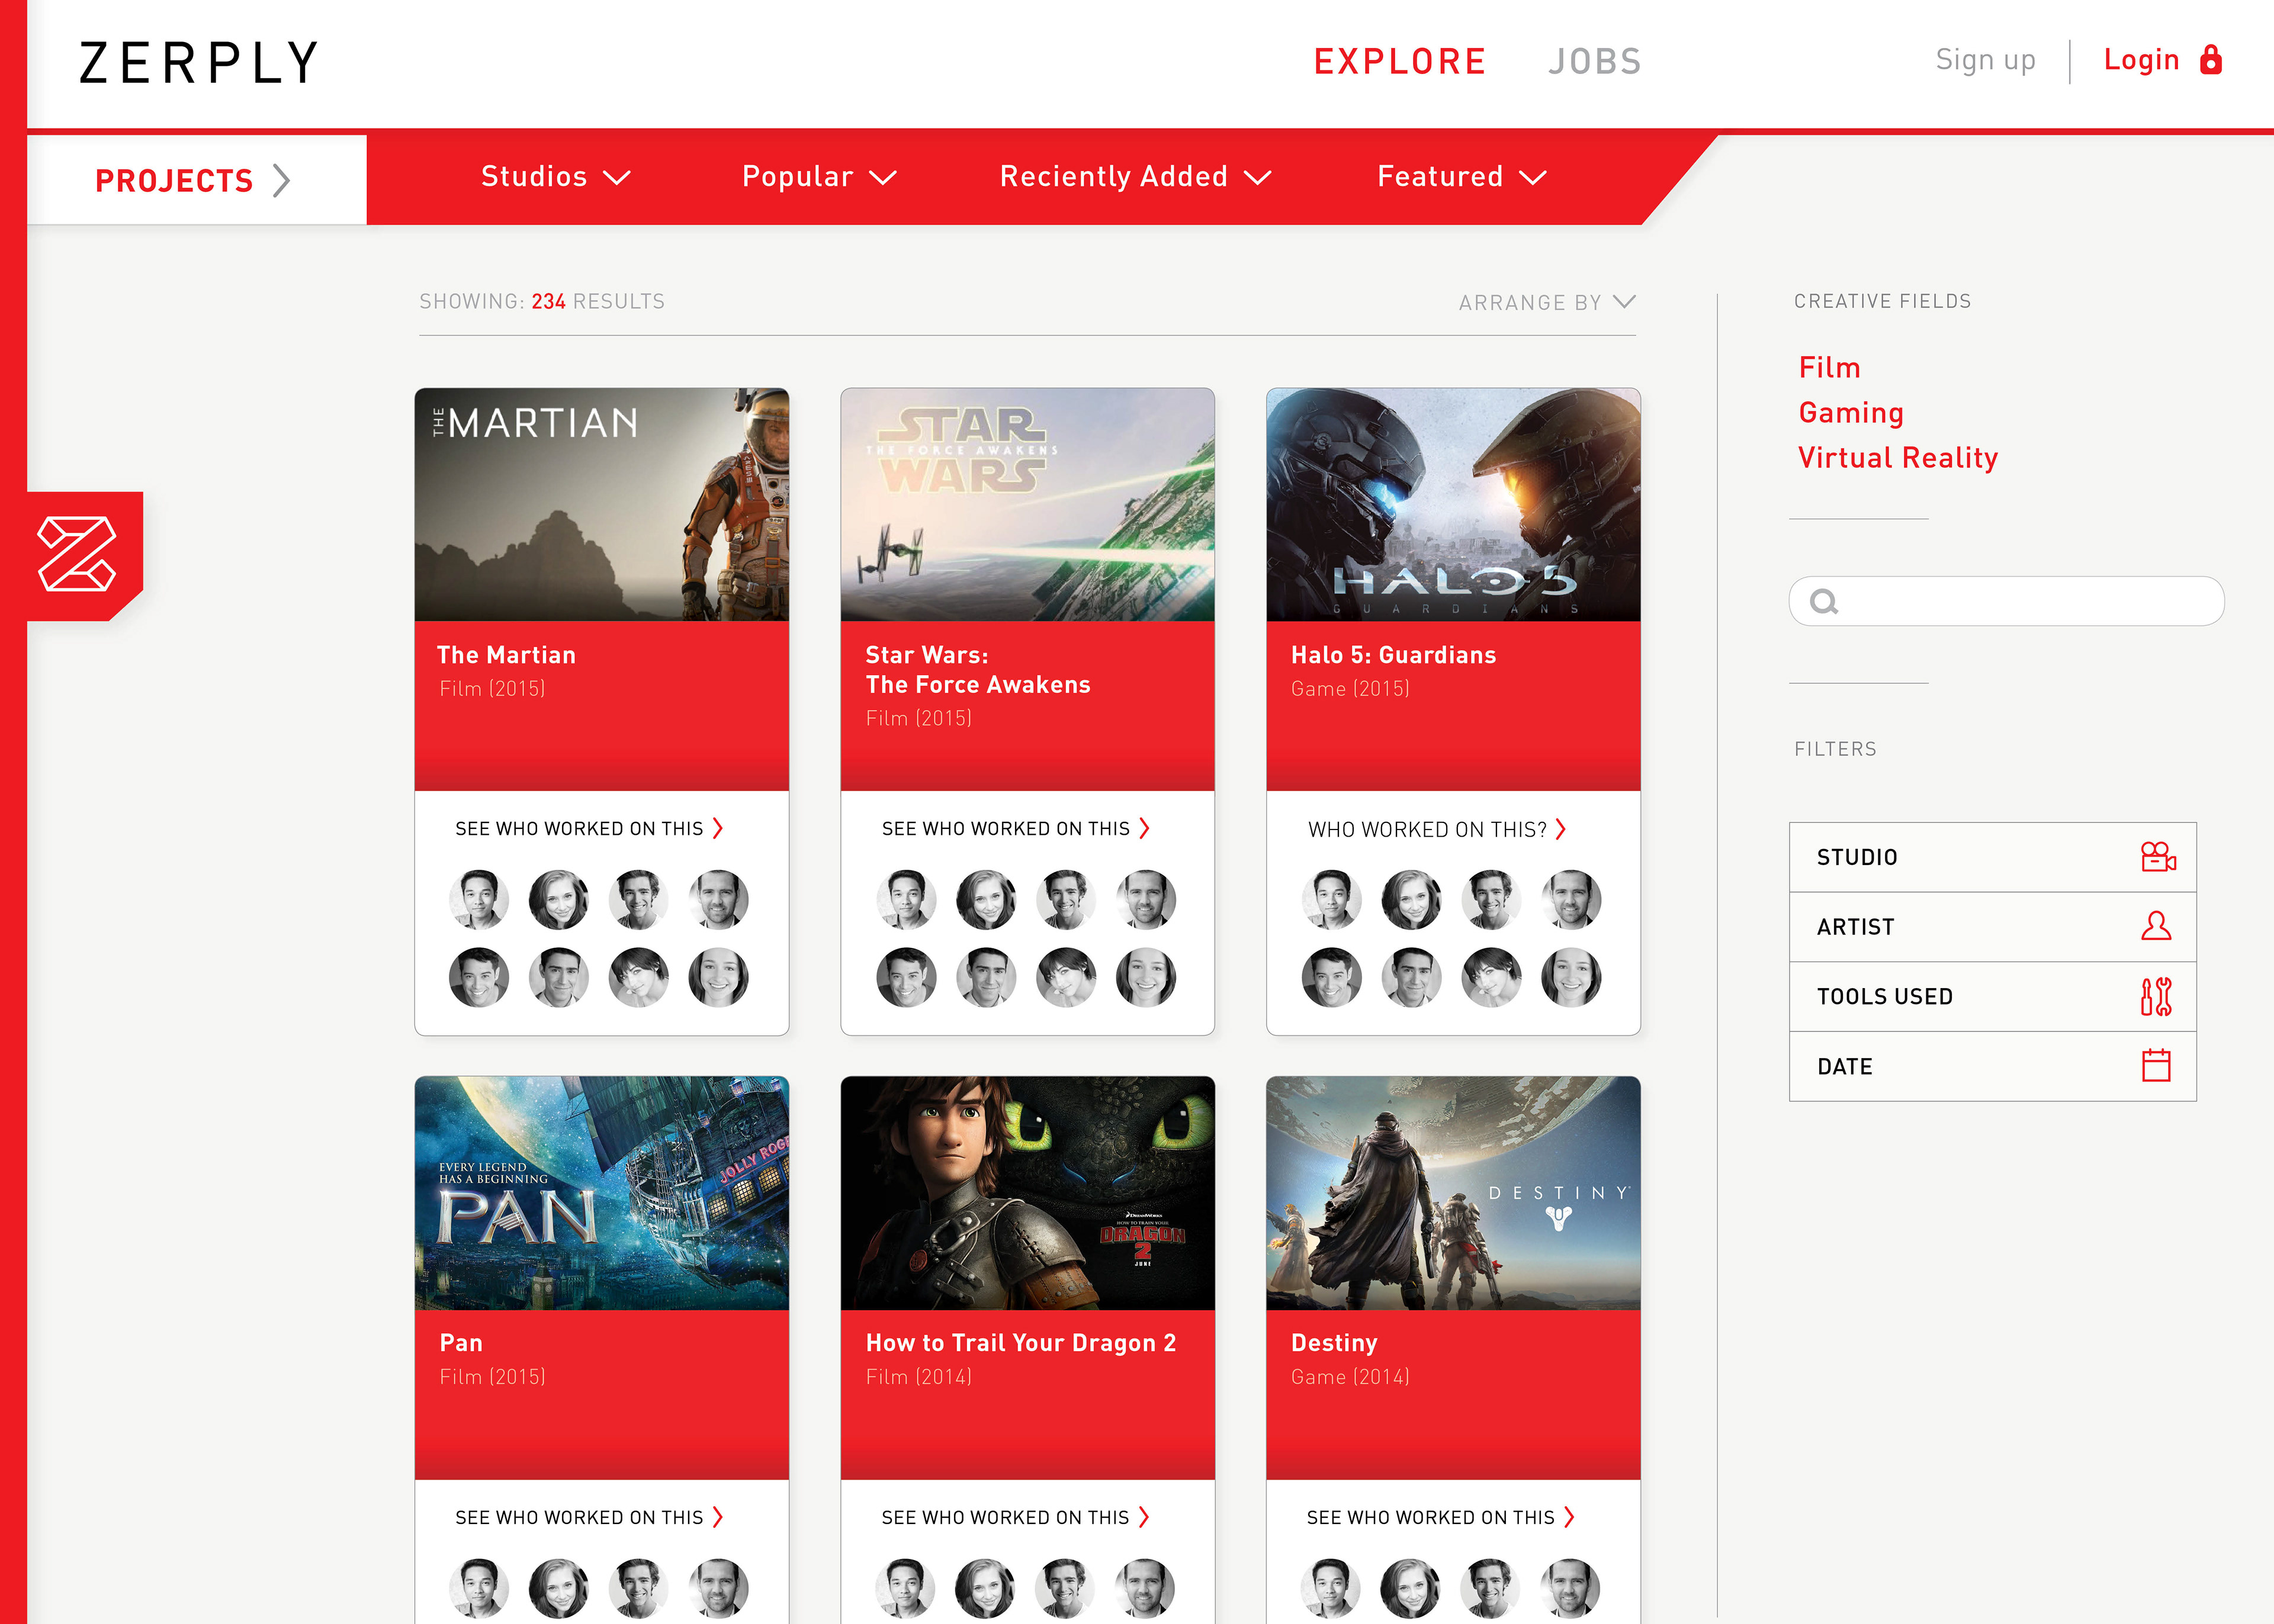Click last avatar in Halo 5 card bottom row
This screenshot has height=1624, width=2274.
pyautogui.click(x=1571, y=977)
